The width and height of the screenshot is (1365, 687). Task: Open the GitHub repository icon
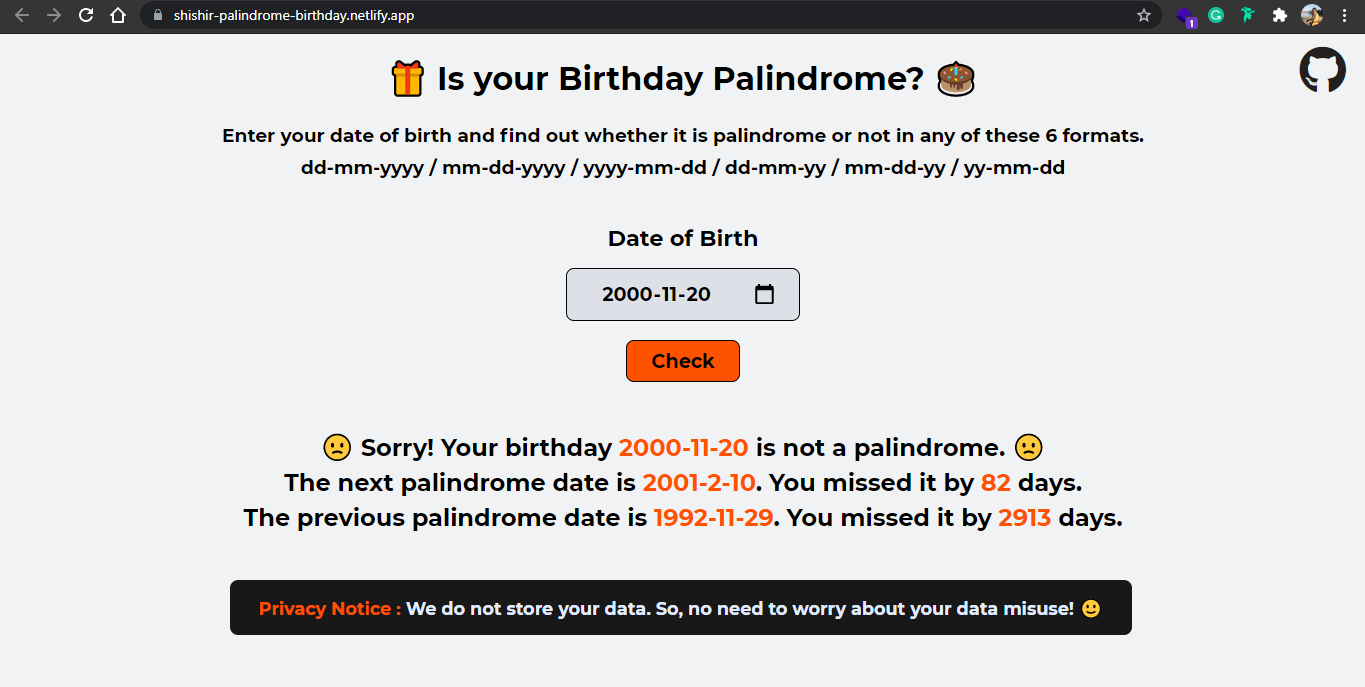[x=1322, y=69]
